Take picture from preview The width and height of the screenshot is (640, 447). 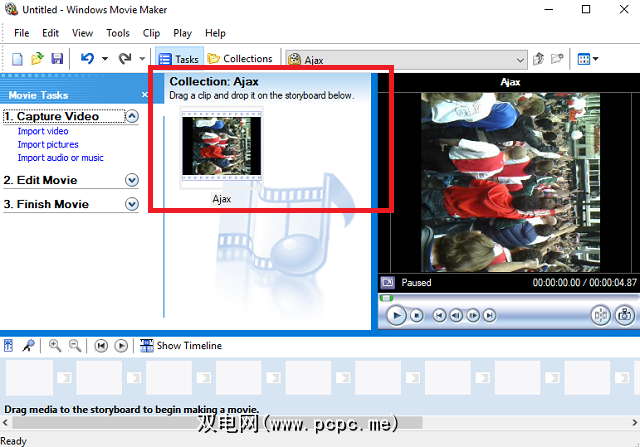tap(625, 315)
